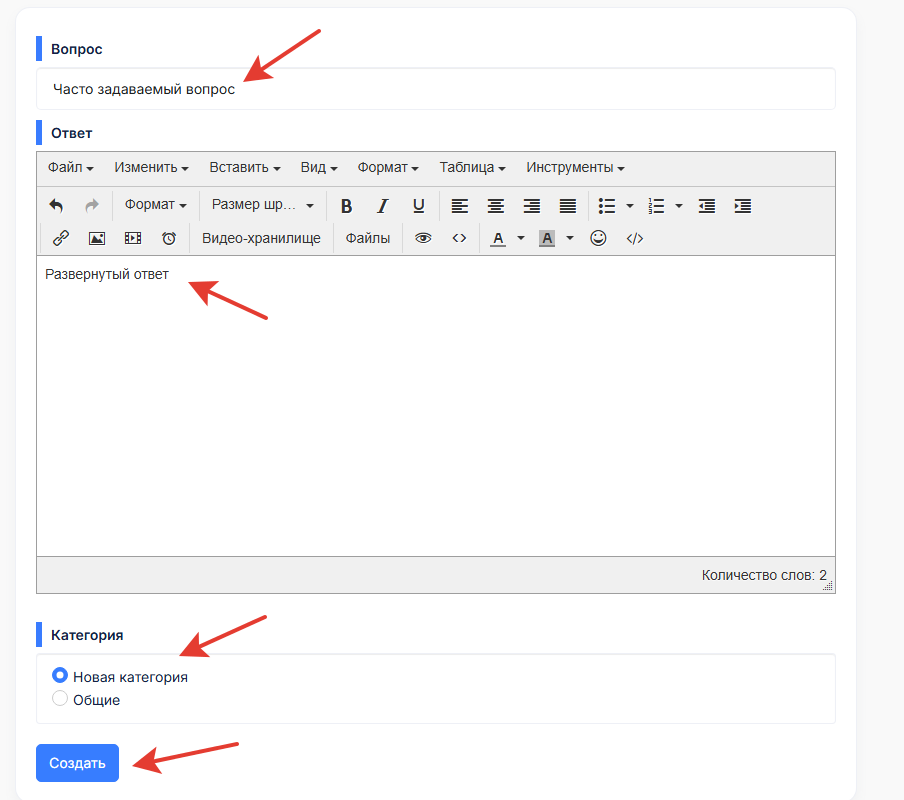Viewport: 904px width, 800px height.
Task: Click the insert image icon
Action: coord(96,238)
